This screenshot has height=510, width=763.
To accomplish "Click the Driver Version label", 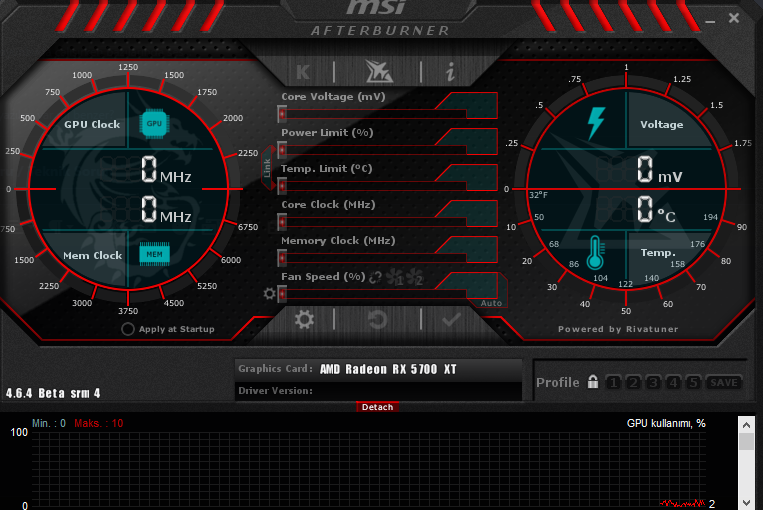I will pyautogui.click(x=275, y=391).
